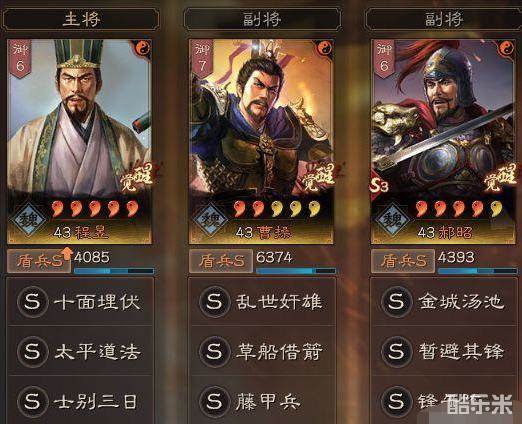
Task: Click the troop bar showing 6374
Action: (296, 271)
